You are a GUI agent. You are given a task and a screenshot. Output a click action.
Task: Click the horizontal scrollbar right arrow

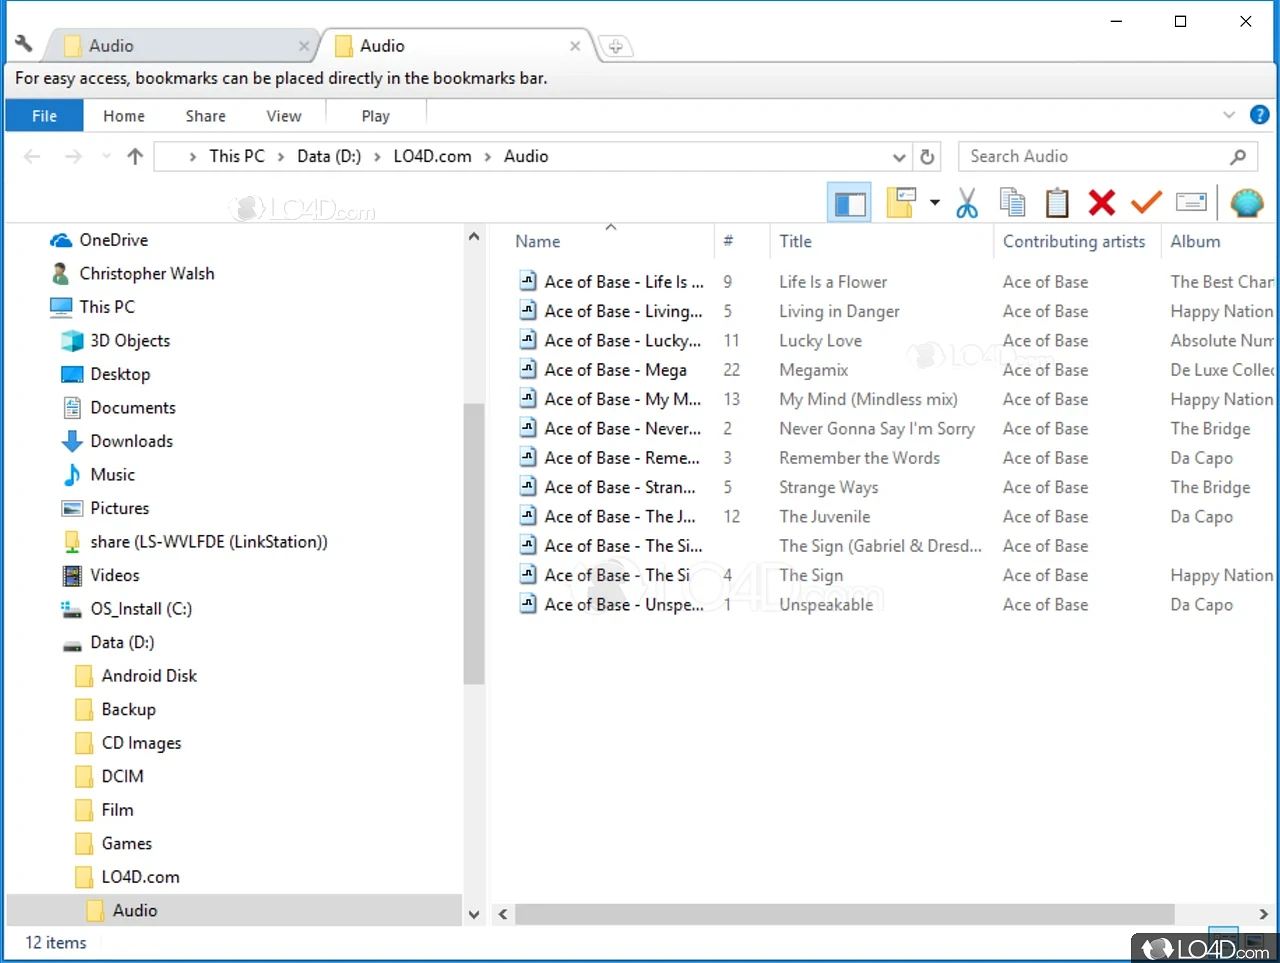click(1263, 914)
